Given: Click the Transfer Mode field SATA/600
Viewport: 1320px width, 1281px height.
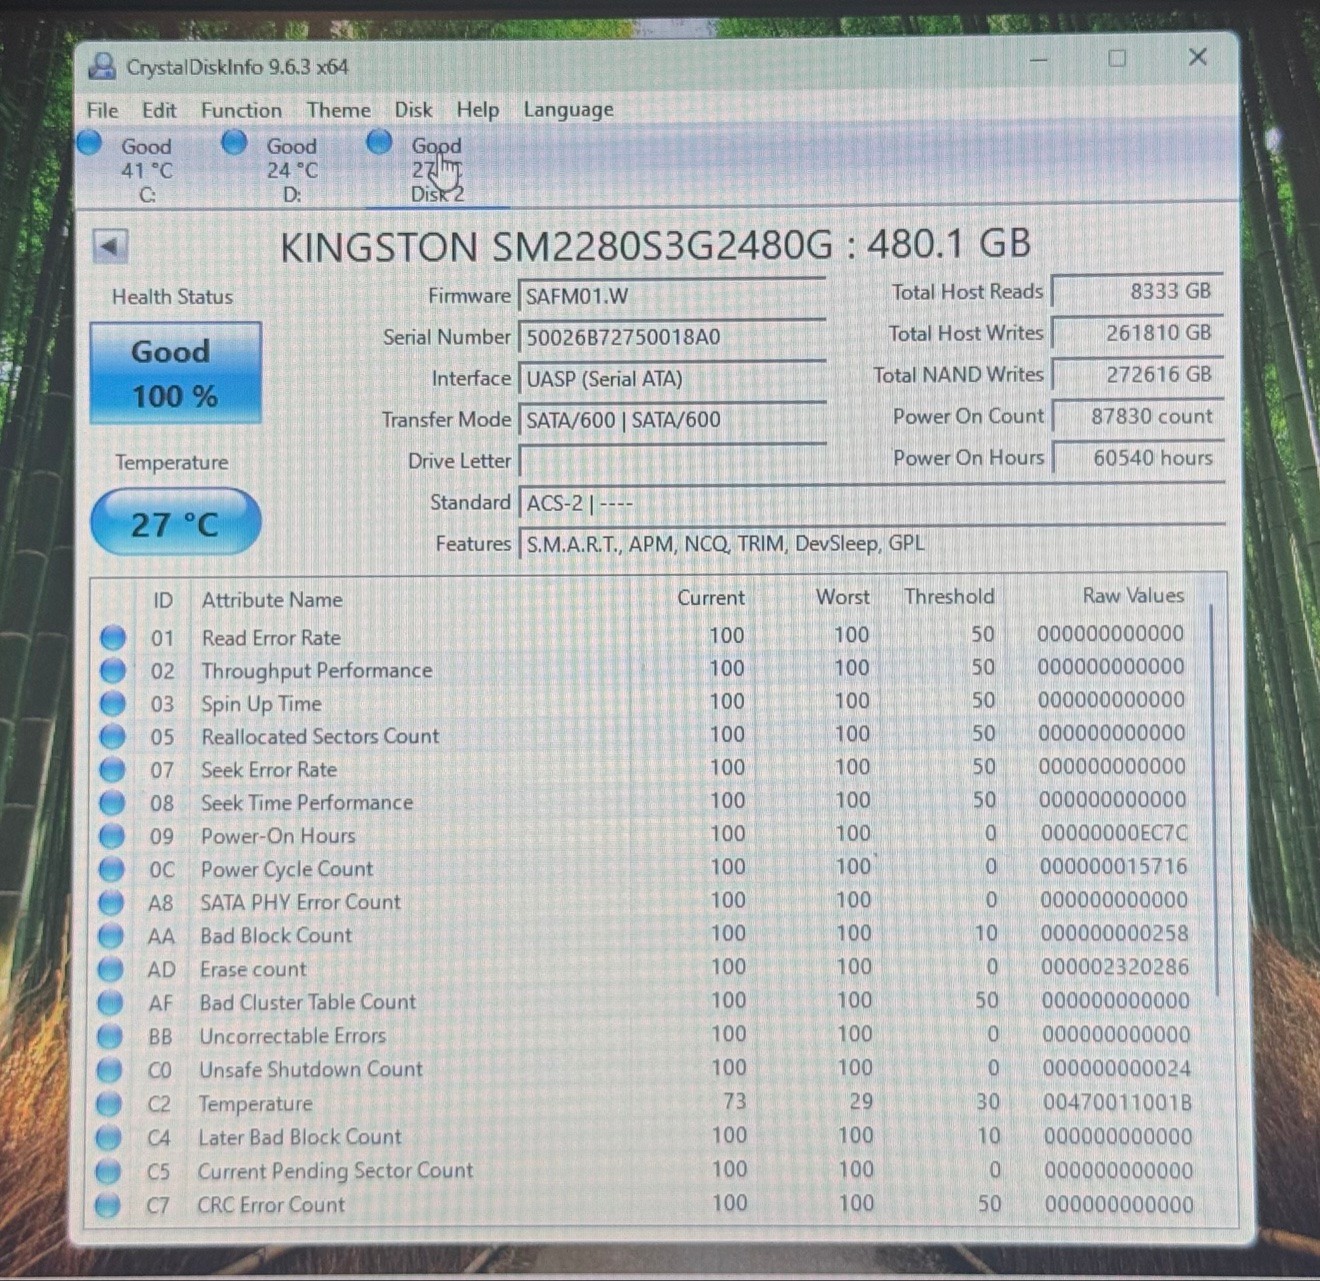Looking at the screenshot, I should pos(671,420).
